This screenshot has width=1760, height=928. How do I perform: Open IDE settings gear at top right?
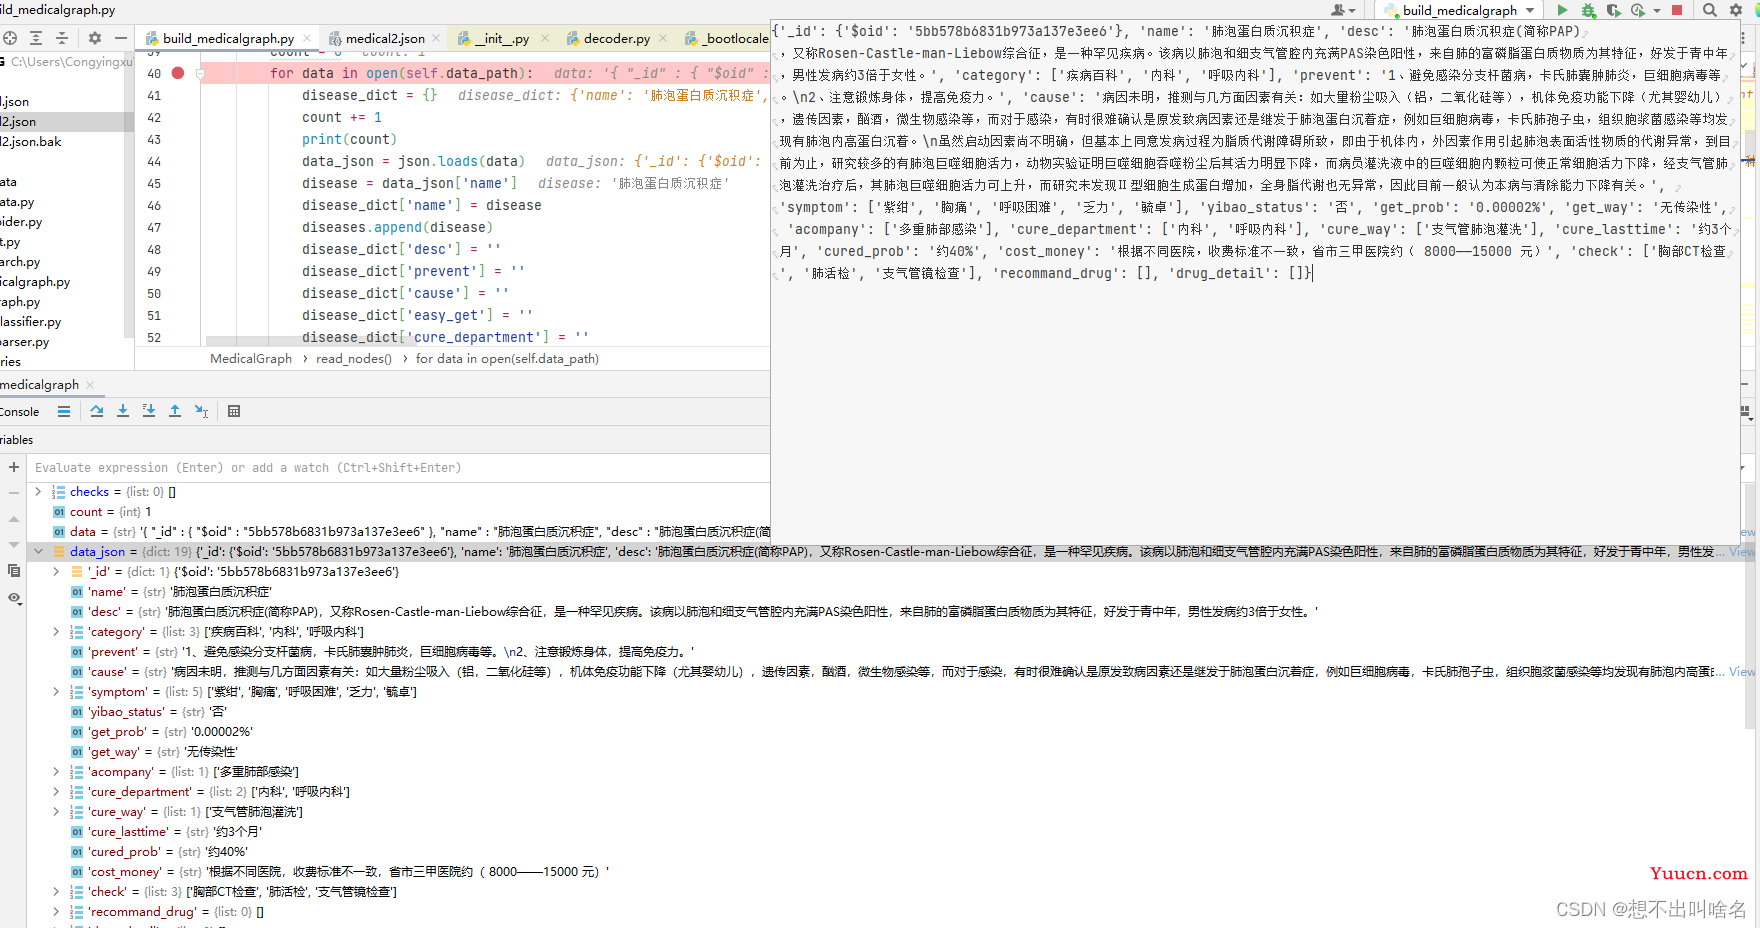[1736, 10]
